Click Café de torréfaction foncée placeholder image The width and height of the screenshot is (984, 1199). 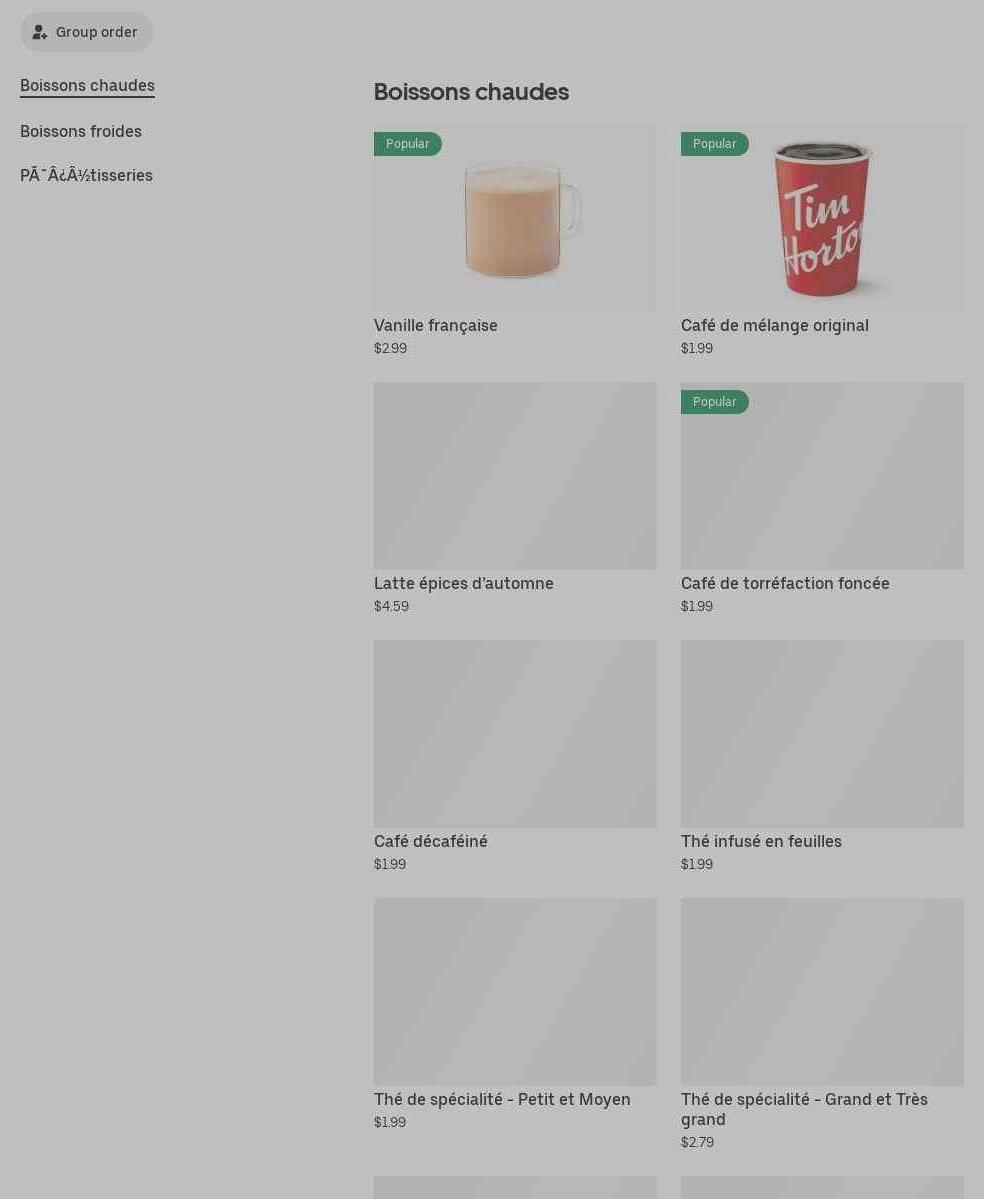[x=822, y=476]
